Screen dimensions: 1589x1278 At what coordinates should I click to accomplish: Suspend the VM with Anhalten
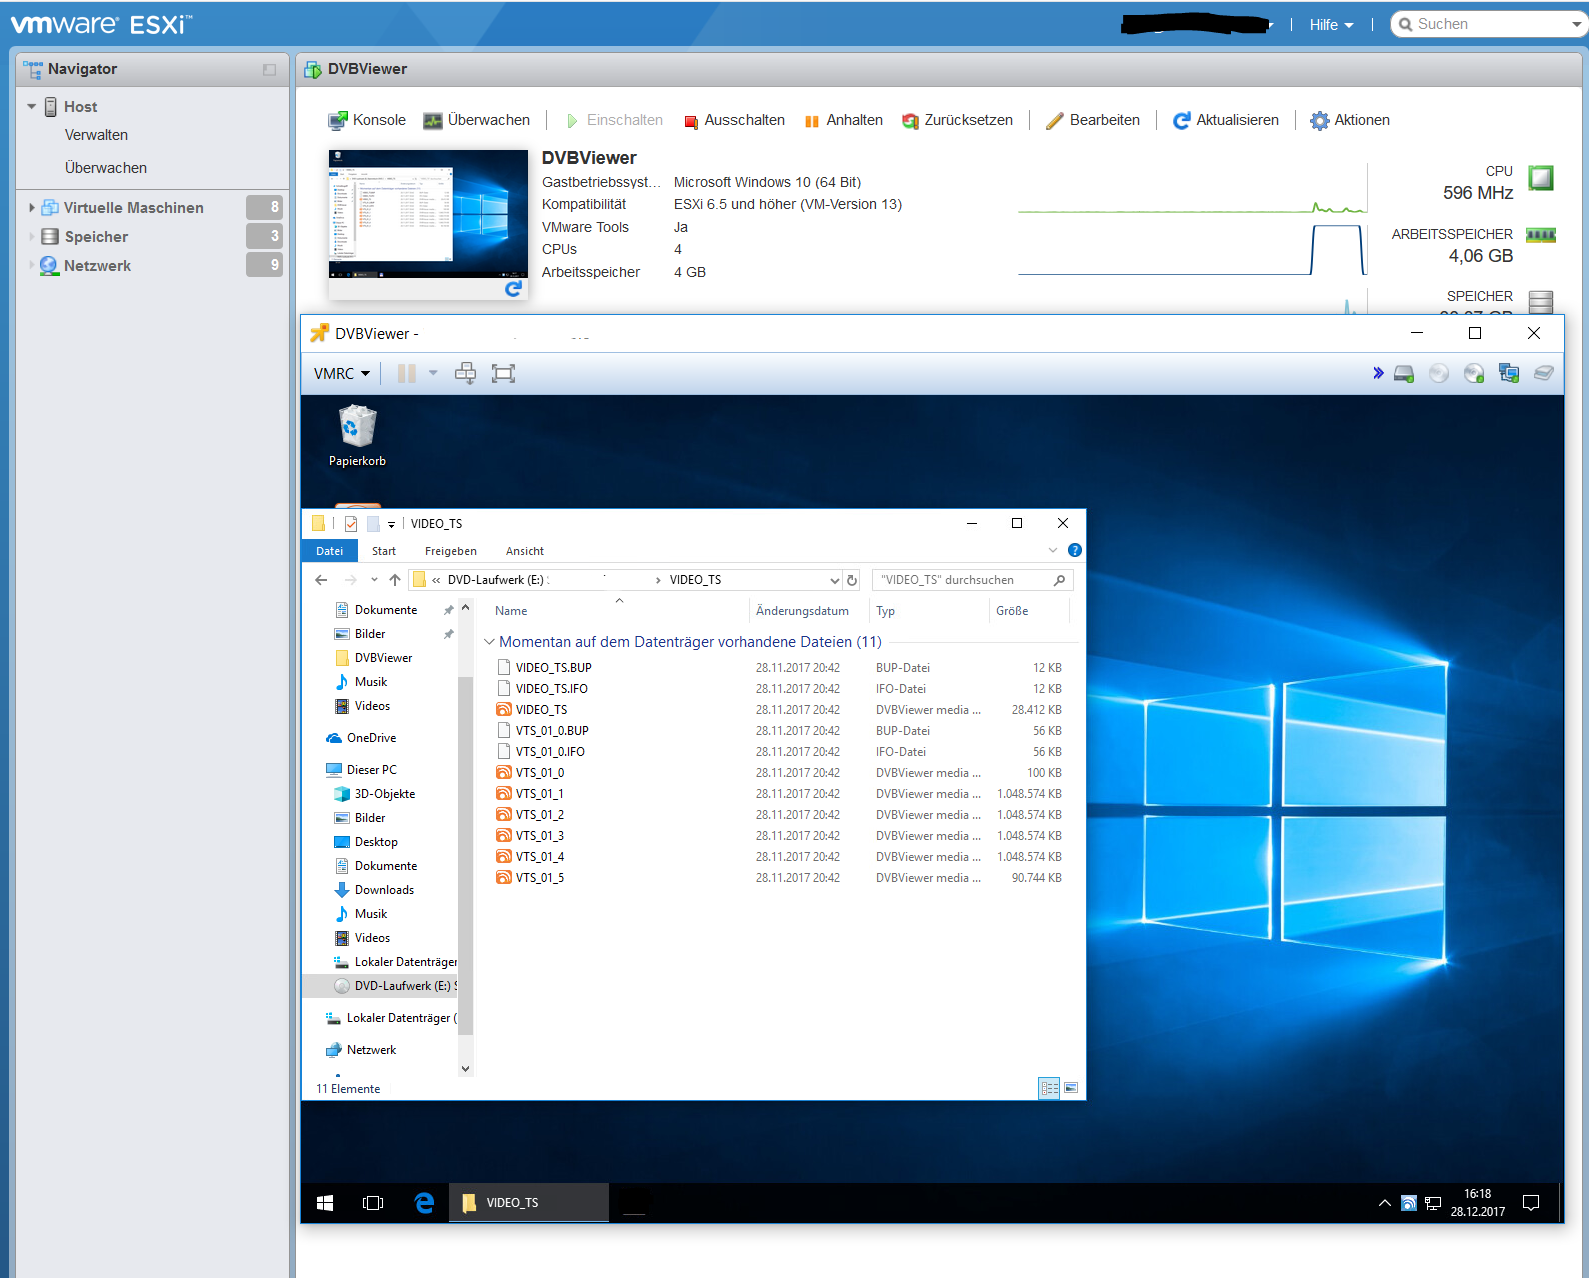coord(844,120)
